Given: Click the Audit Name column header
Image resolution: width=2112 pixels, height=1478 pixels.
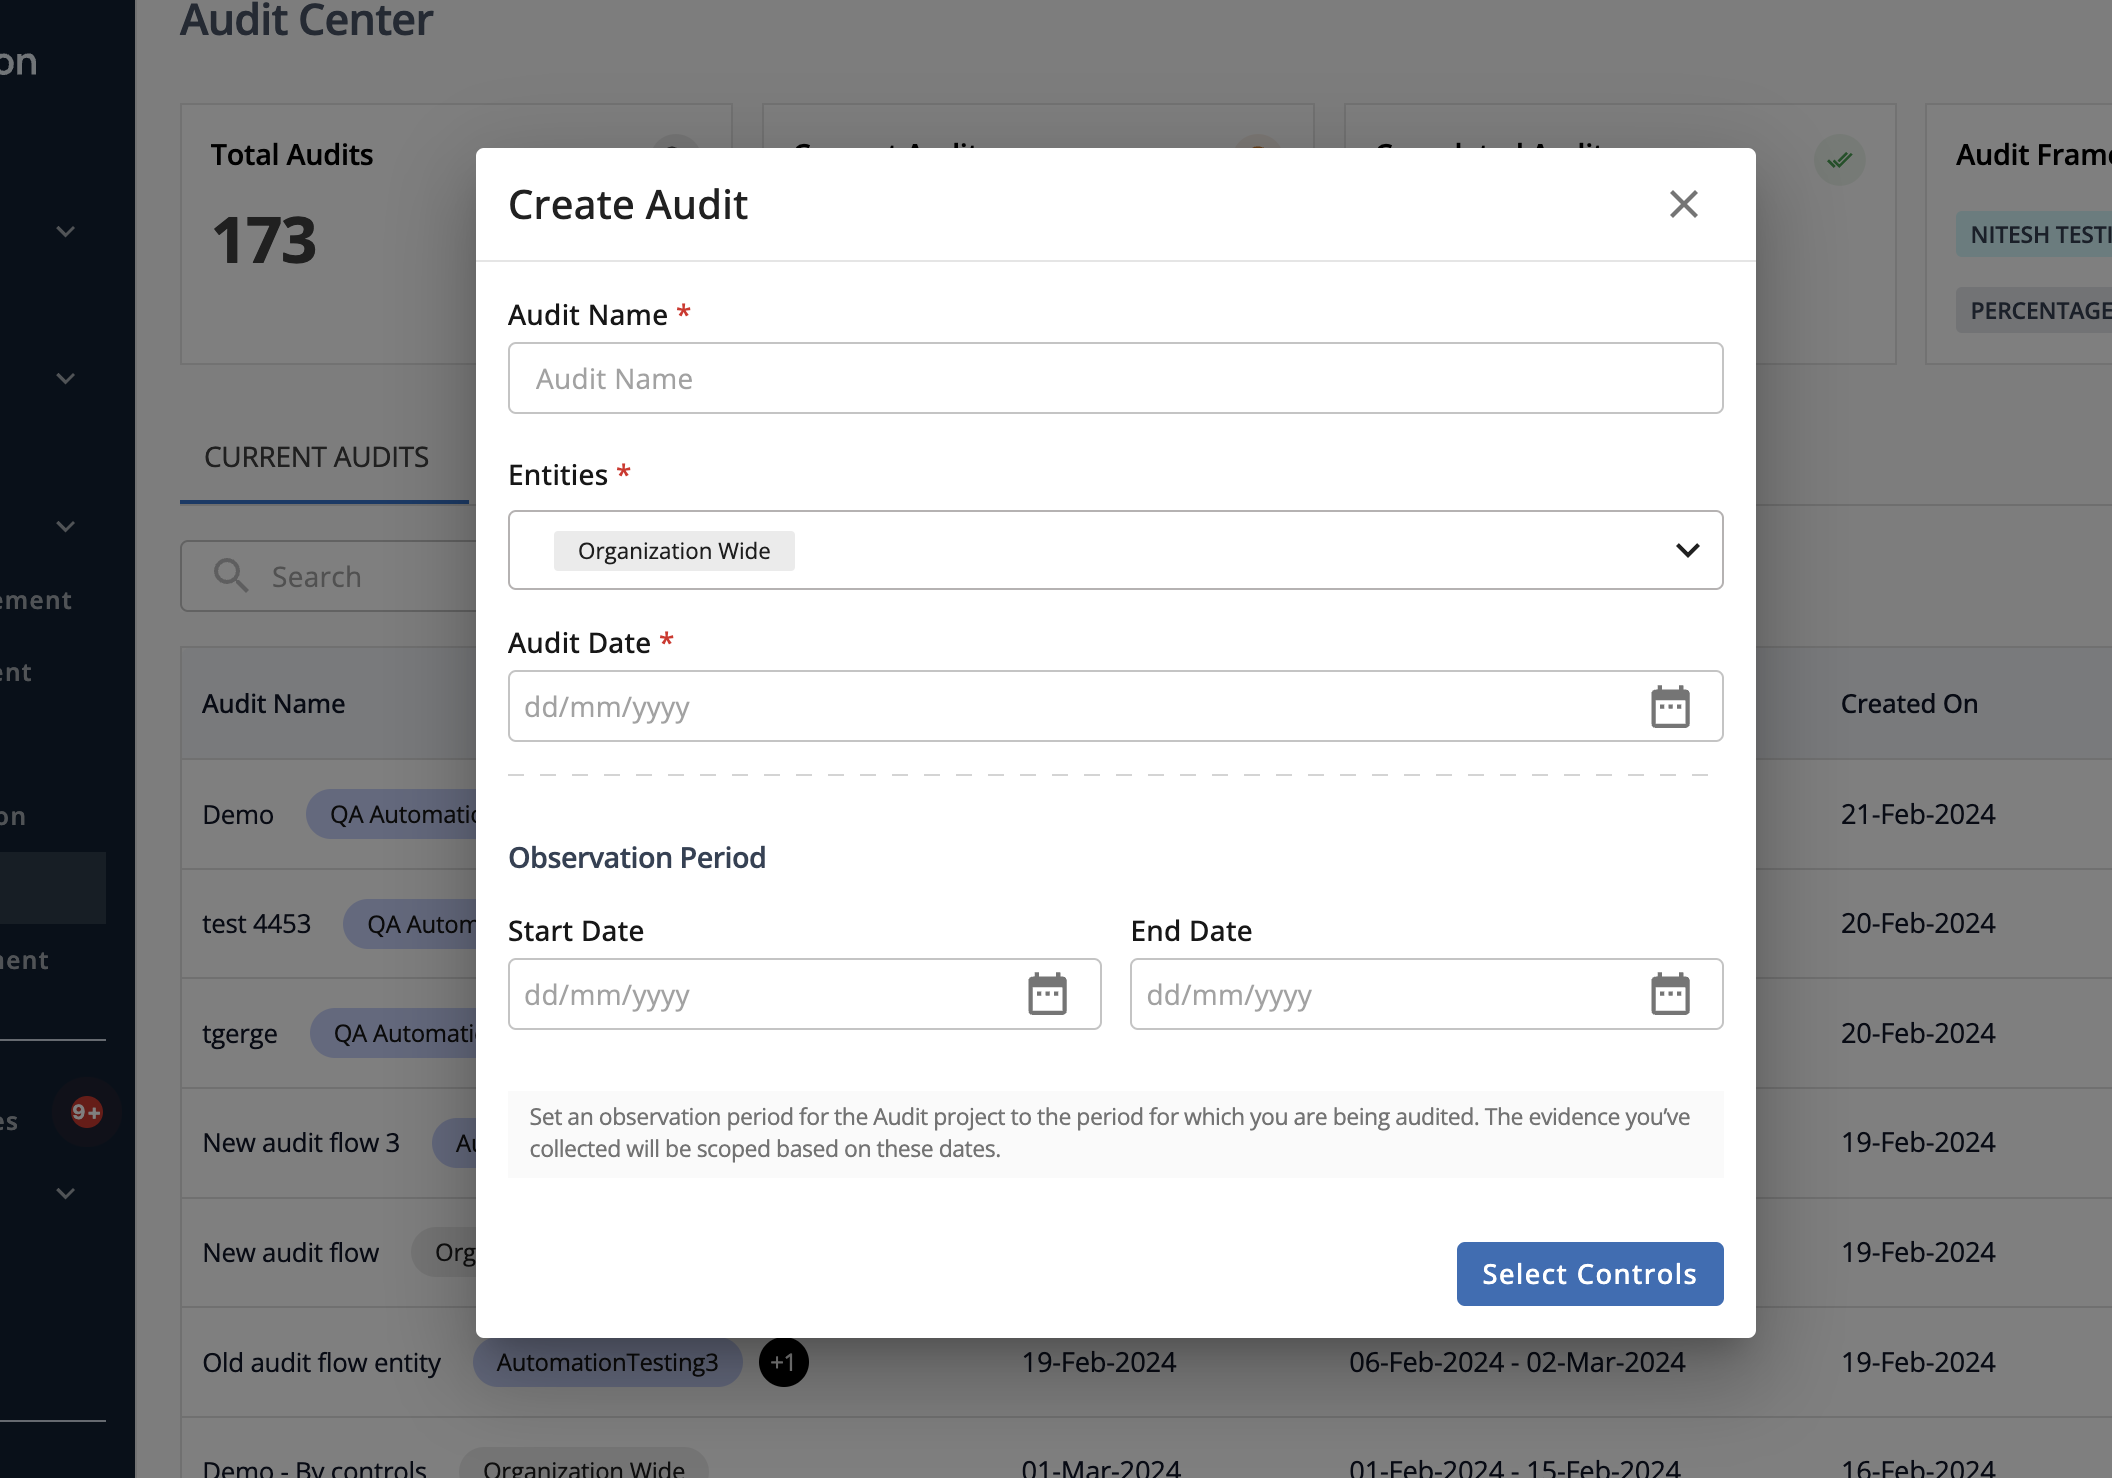Looking at the screenshot, I should pyautogui.click(x=273, y=703).
